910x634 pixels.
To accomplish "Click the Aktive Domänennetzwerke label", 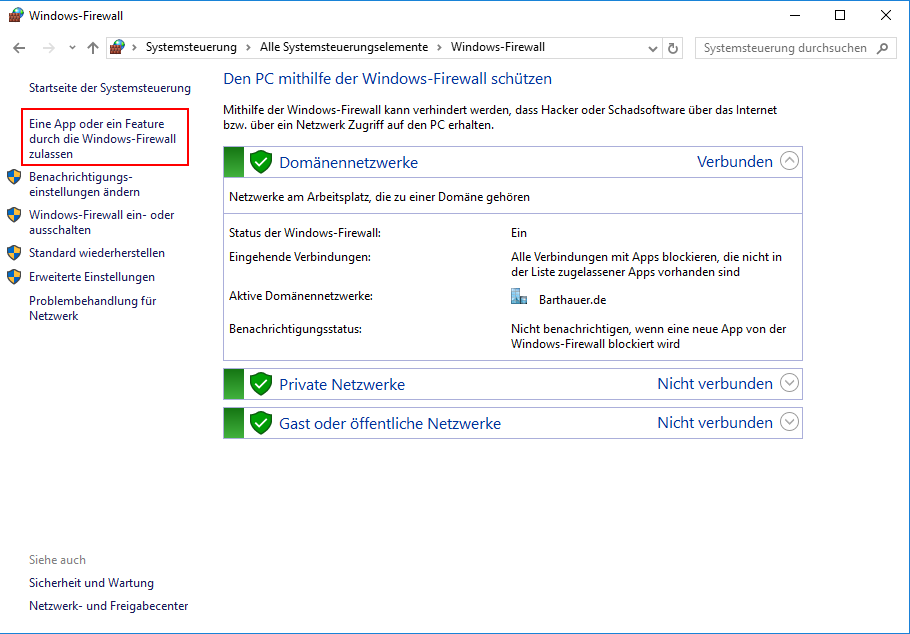I will click(x=301, y=296).
